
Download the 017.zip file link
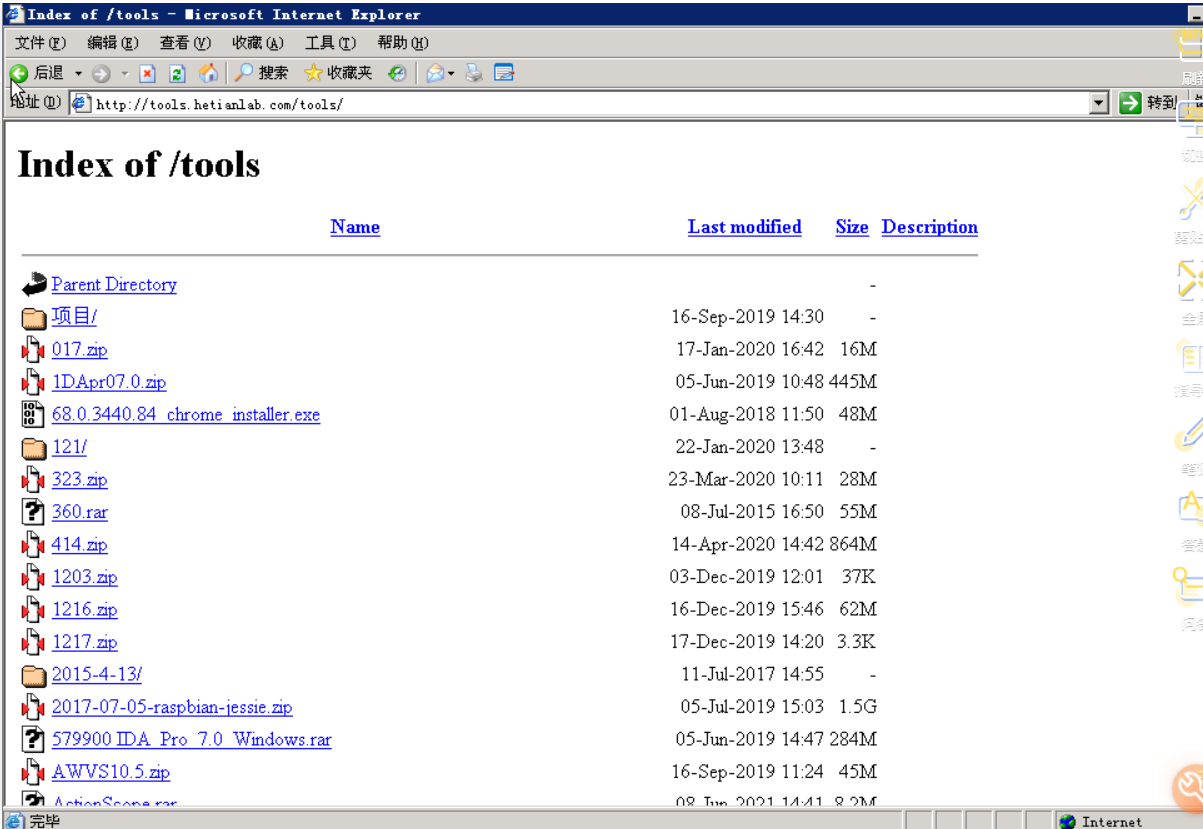(80, 350)
